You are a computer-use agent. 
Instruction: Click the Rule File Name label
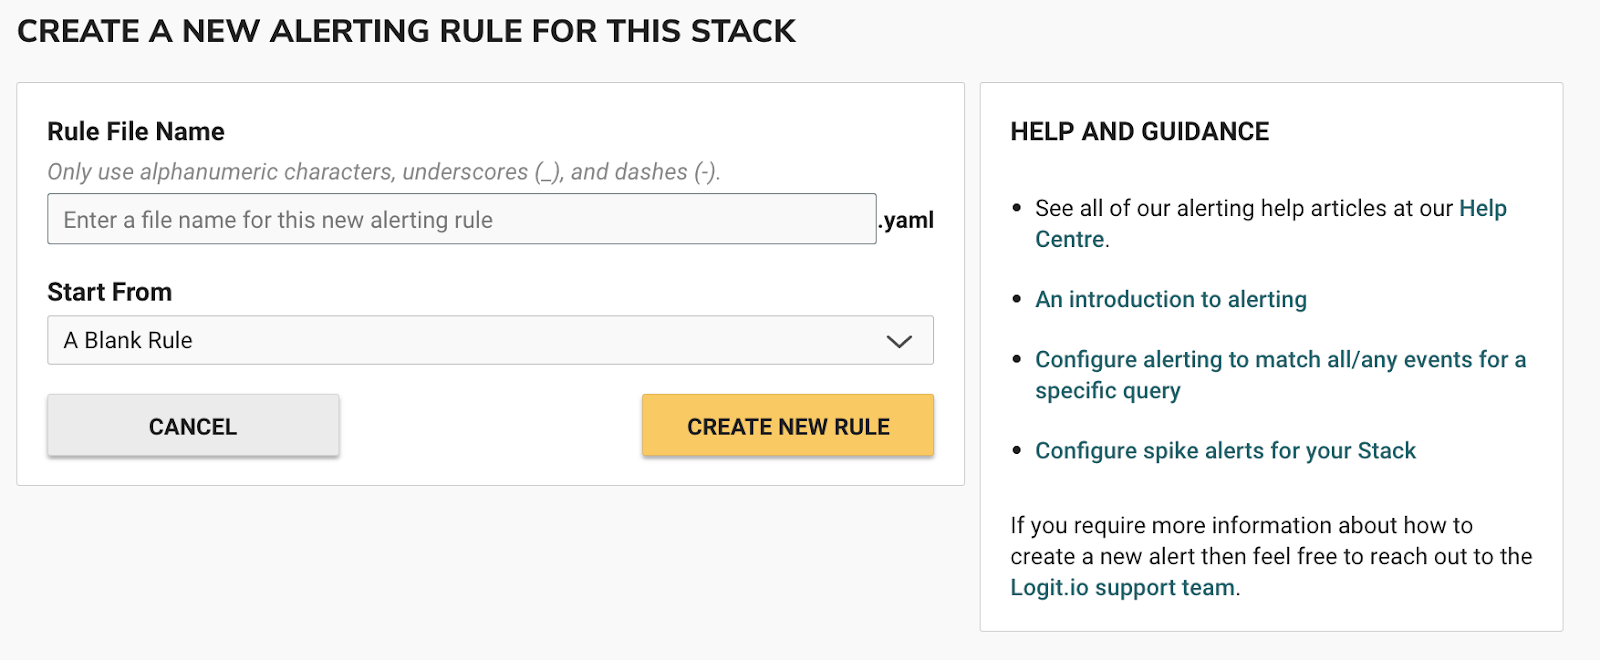click(136, 132)
